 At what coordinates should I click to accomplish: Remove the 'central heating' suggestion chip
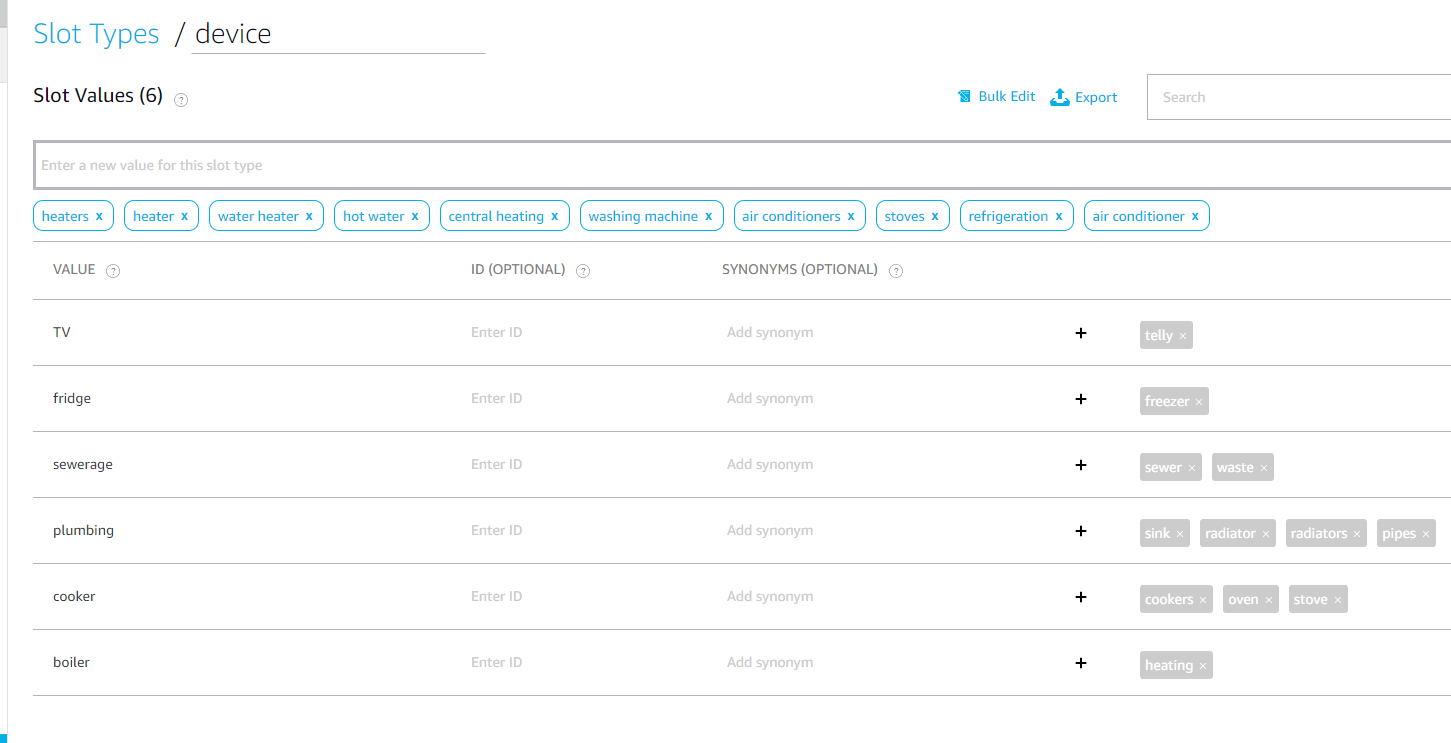tap(554, 216)
